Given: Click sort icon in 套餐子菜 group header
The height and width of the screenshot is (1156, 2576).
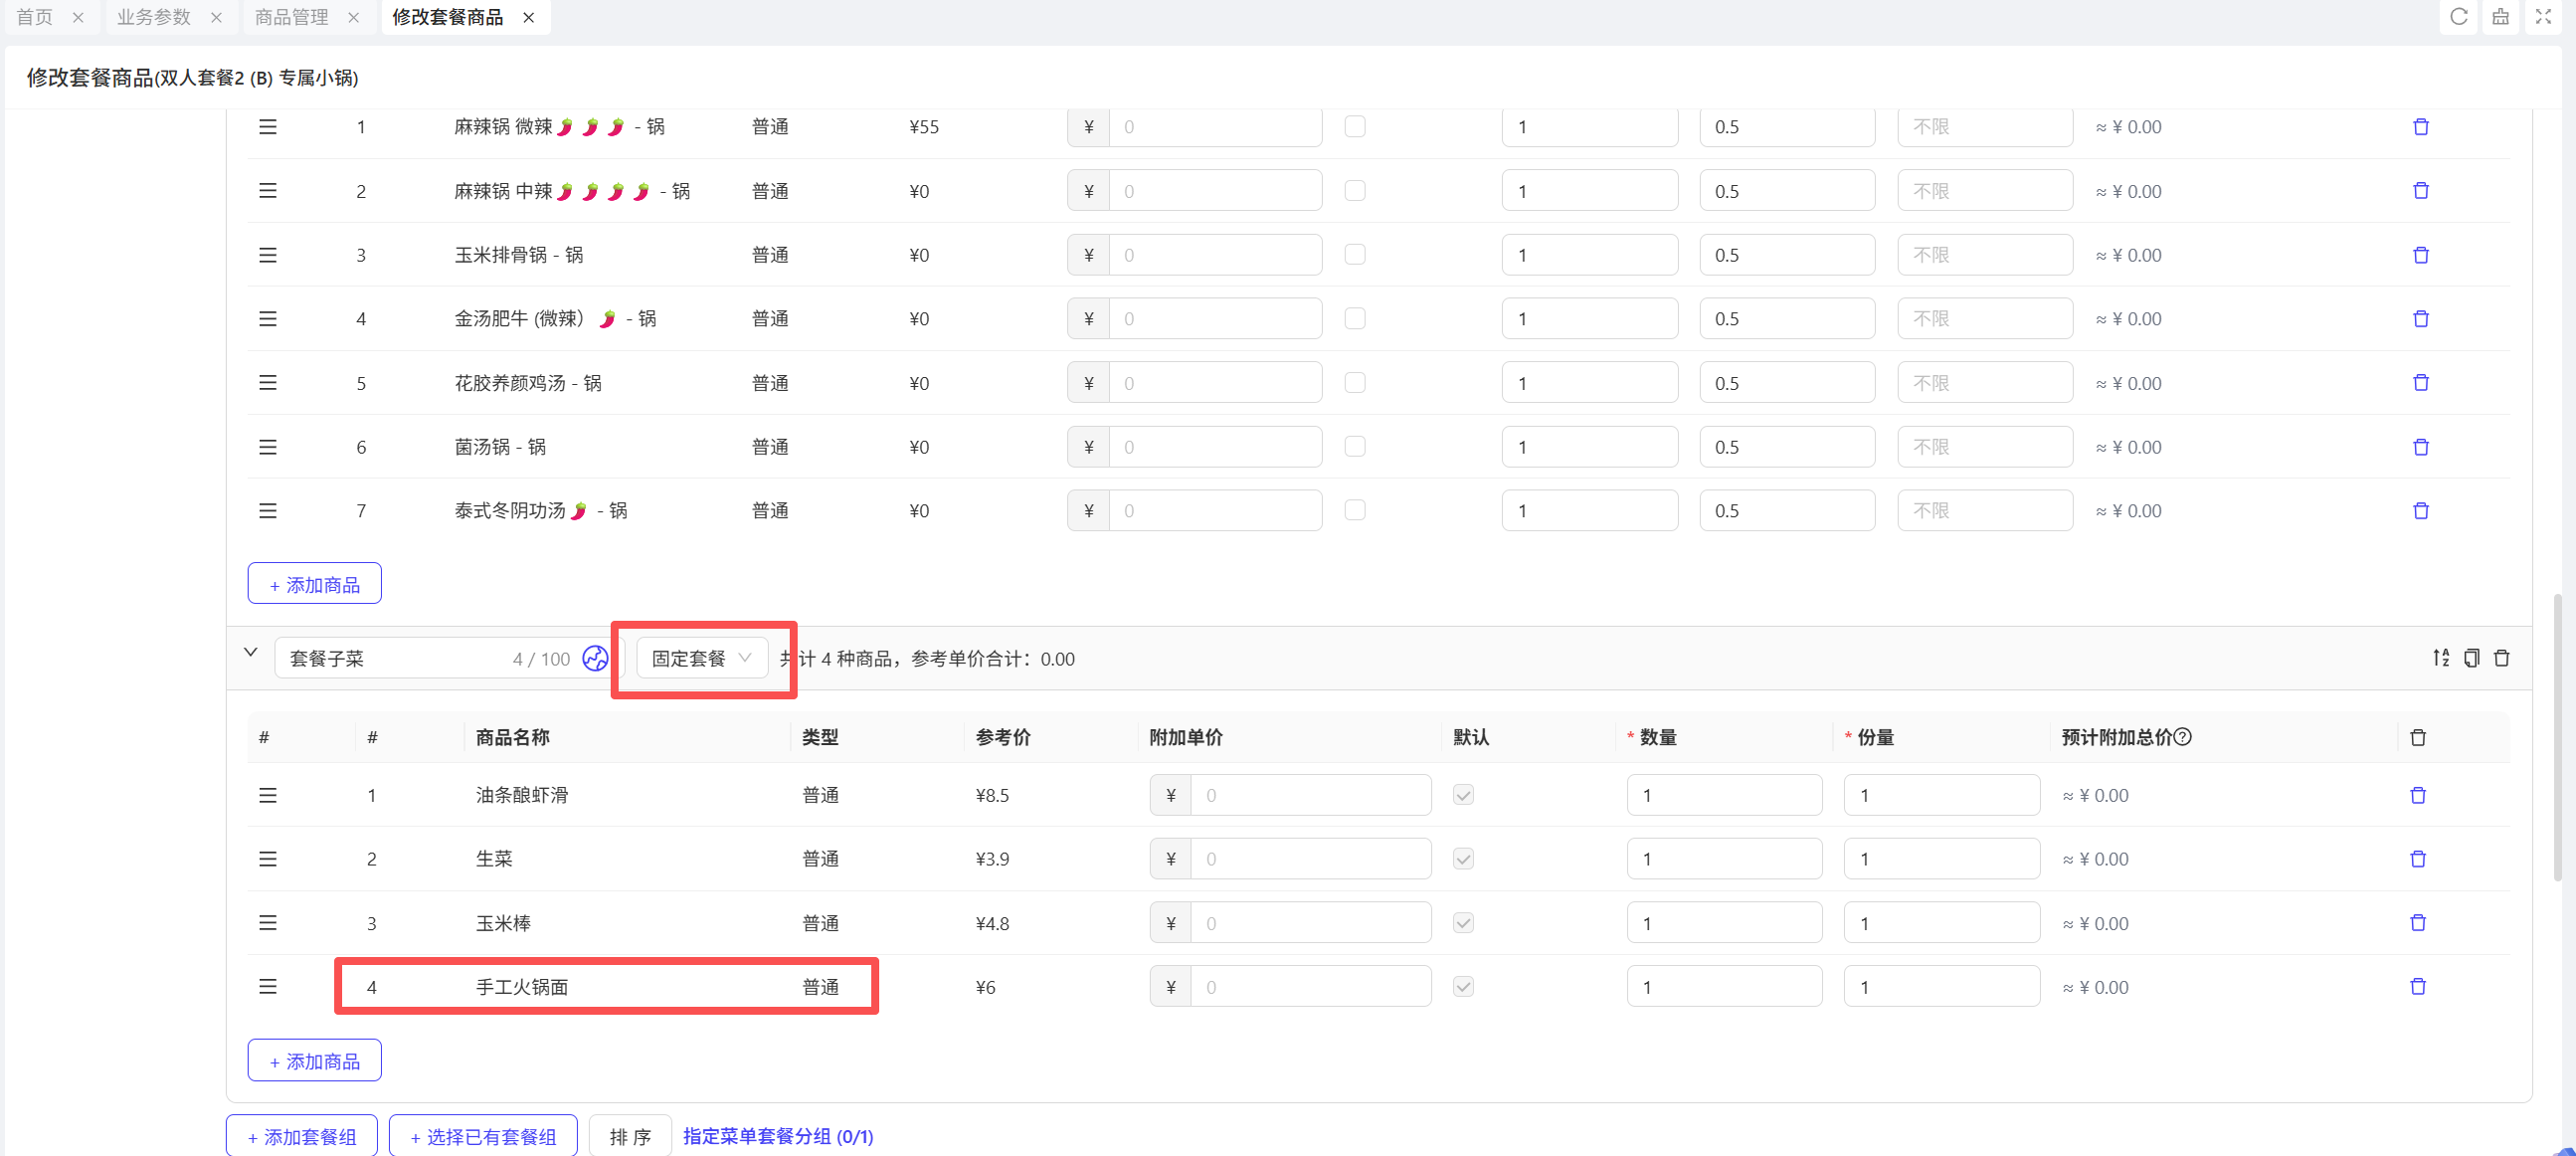Looking at the screenshot, I should pos(2441,658).
